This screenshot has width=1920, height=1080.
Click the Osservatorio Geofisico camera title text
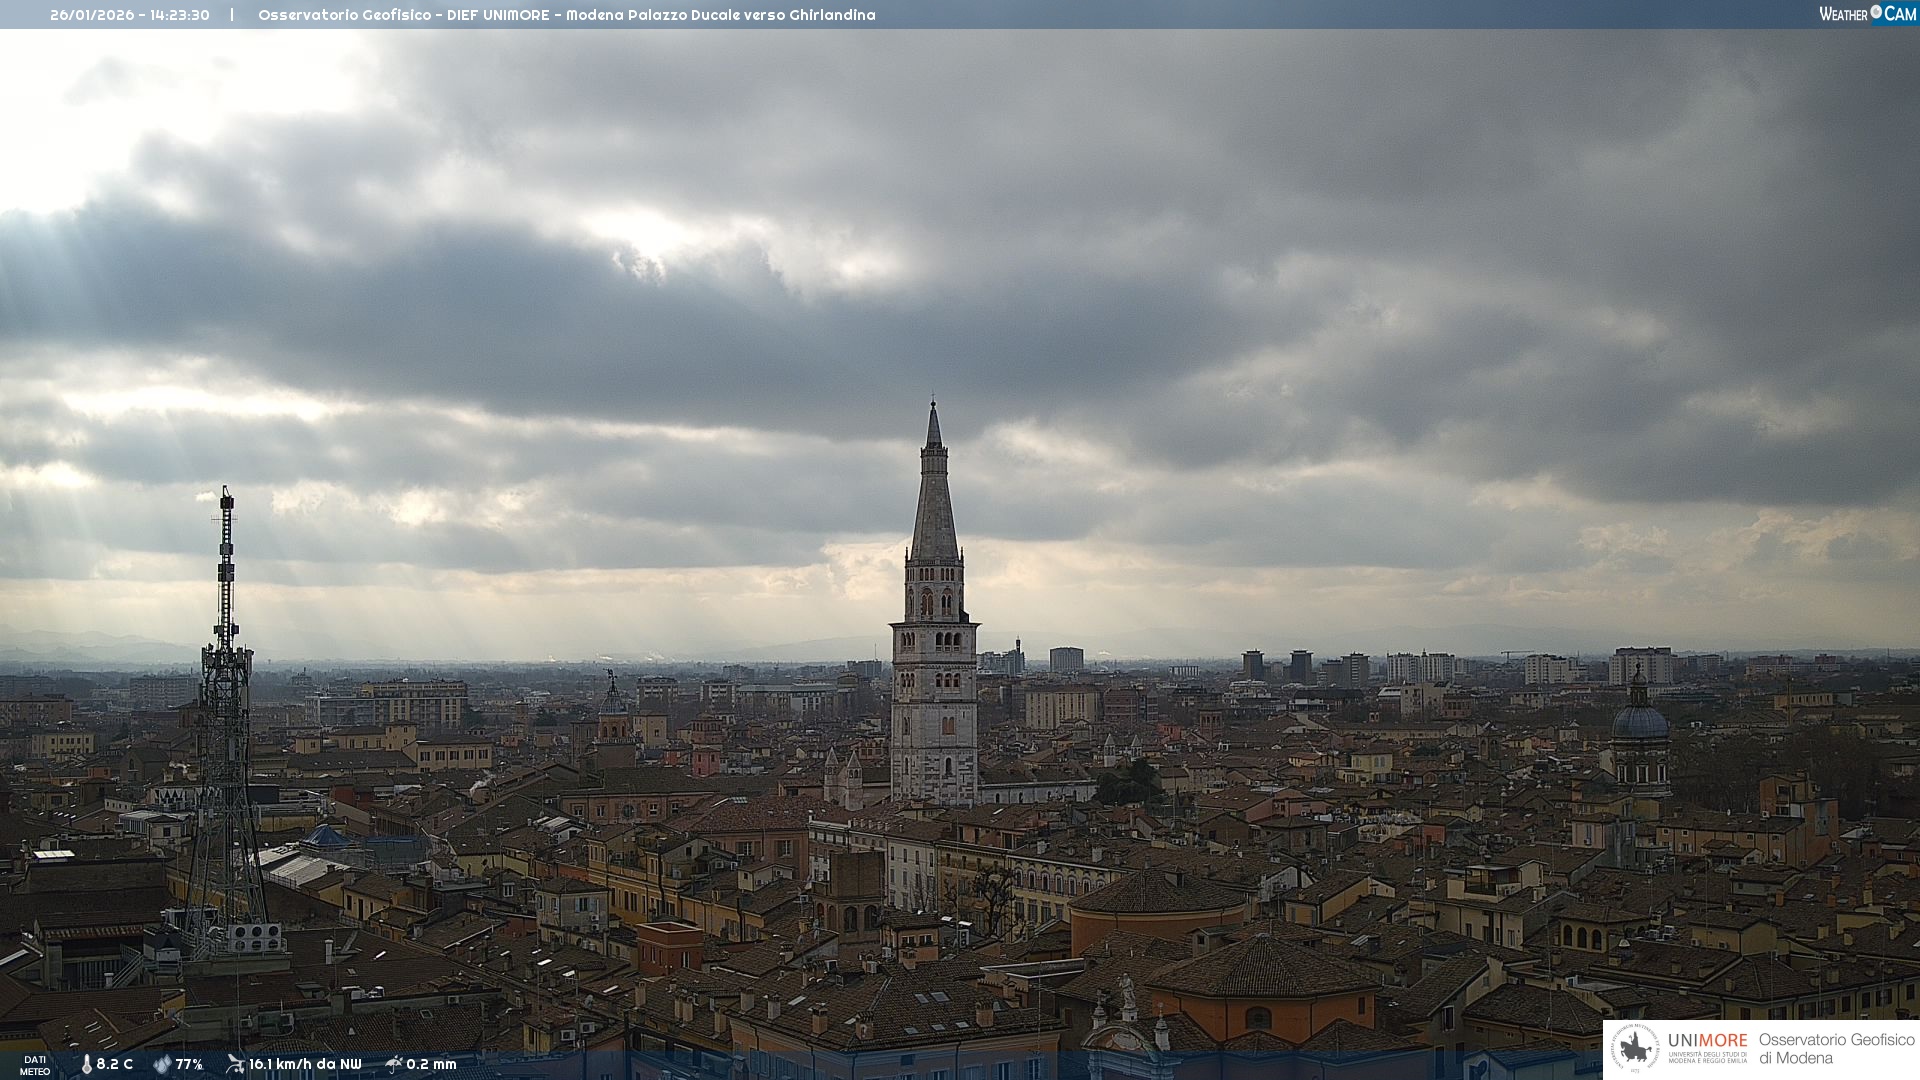[566, 15]
